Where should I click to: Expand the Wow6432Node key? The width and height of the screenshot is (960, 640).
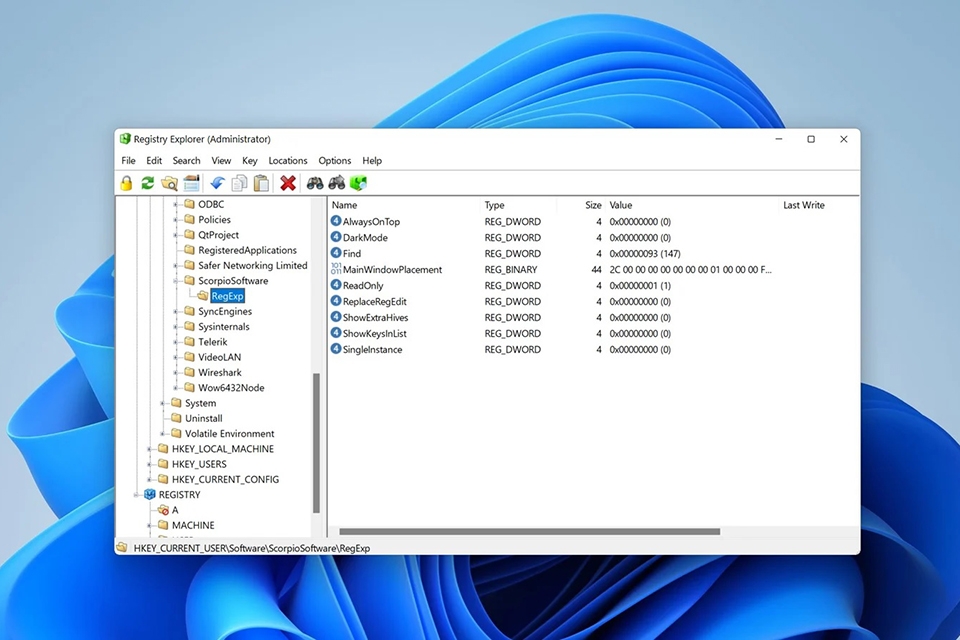click(175, 388)
